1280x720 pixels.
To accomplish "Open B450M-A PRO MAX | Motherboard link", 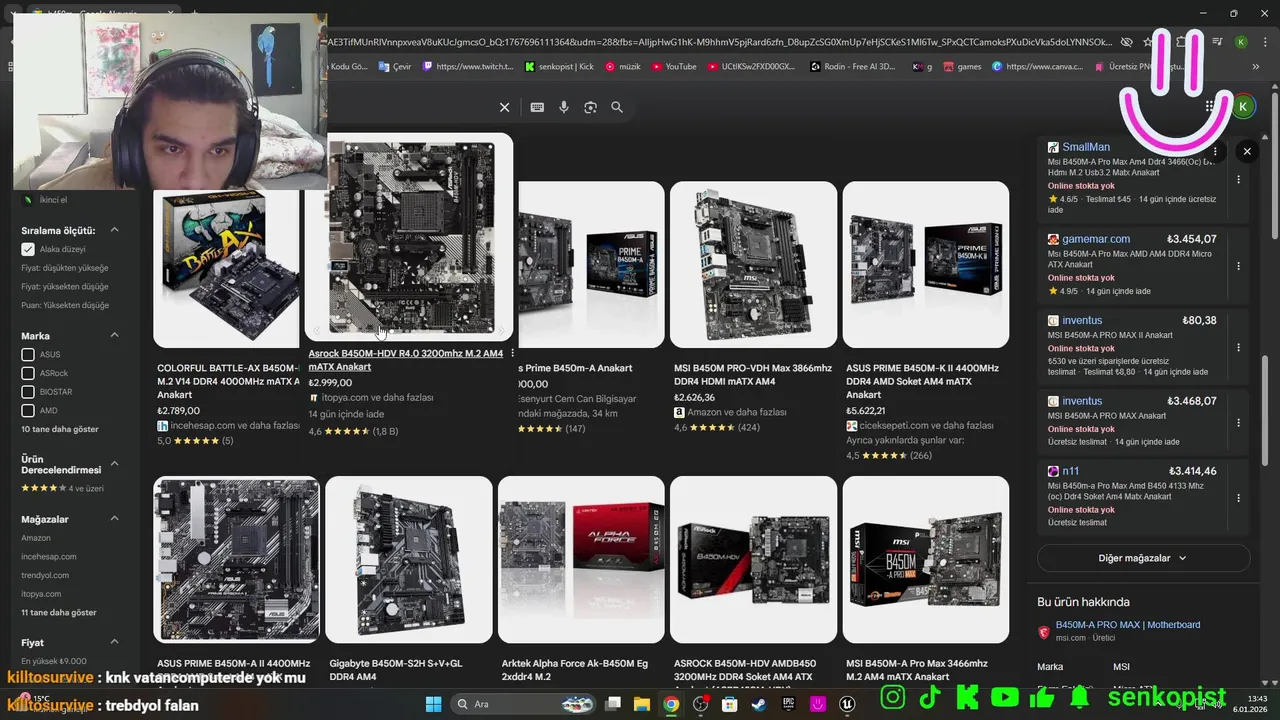I will tap(1128, 625).
